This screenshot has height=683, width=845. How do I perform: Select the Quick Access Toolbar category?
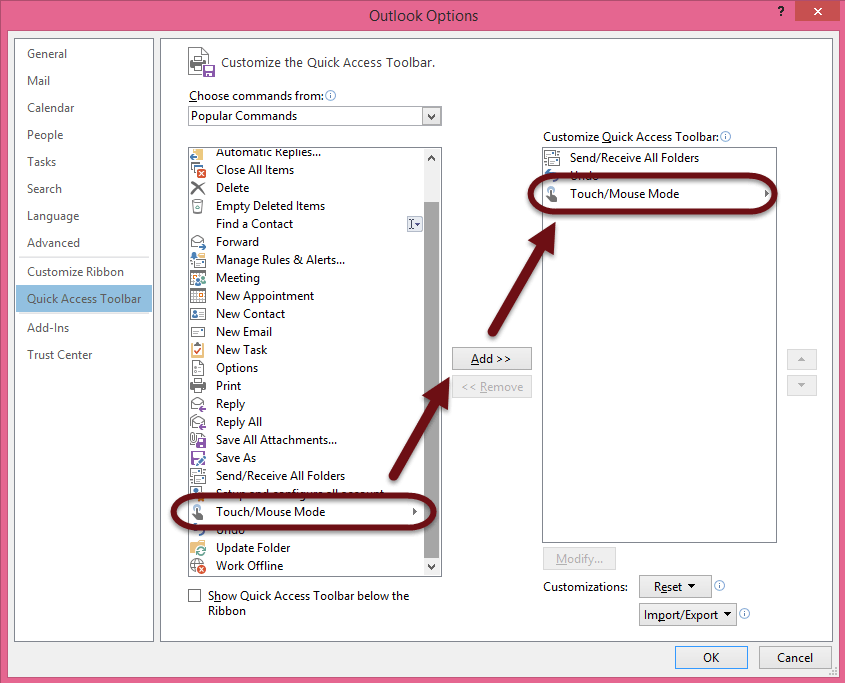[x=84, y=299]
